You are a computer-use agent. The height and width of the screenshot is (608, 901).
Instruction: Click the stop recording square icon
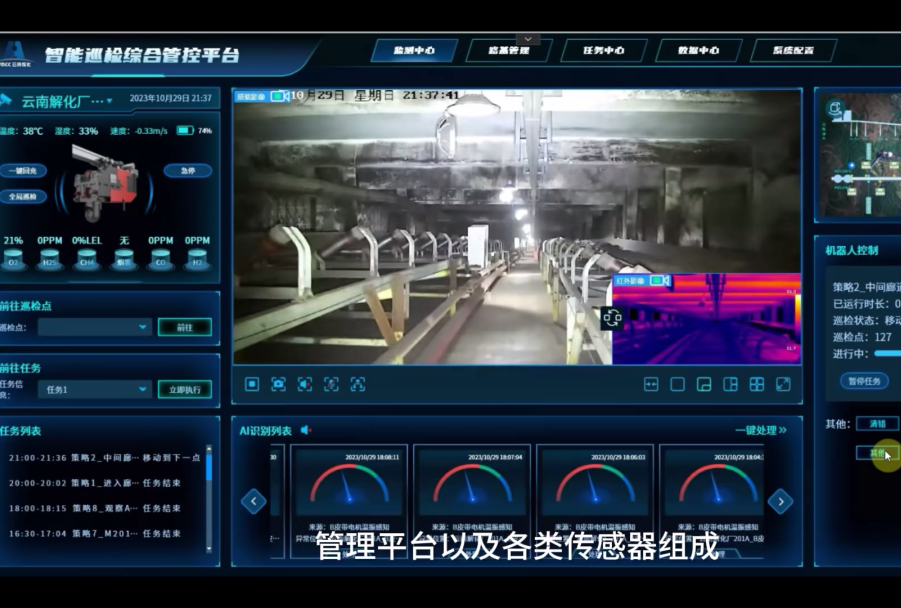(252, 384)
